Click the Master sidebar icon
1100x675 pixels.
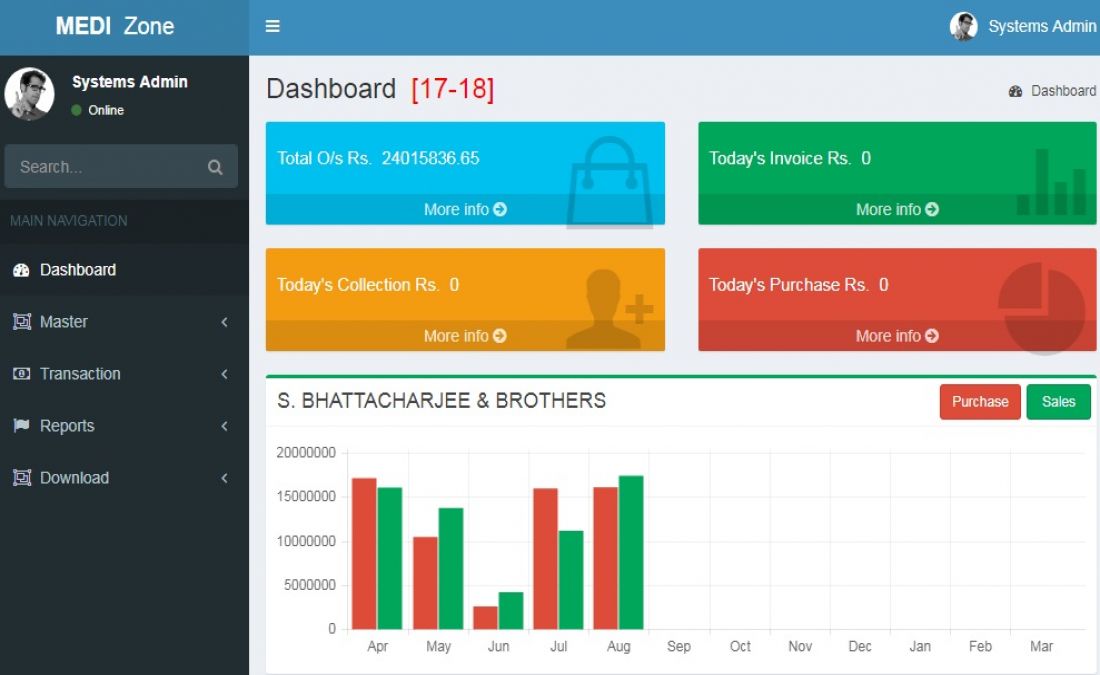click(21, 321)
